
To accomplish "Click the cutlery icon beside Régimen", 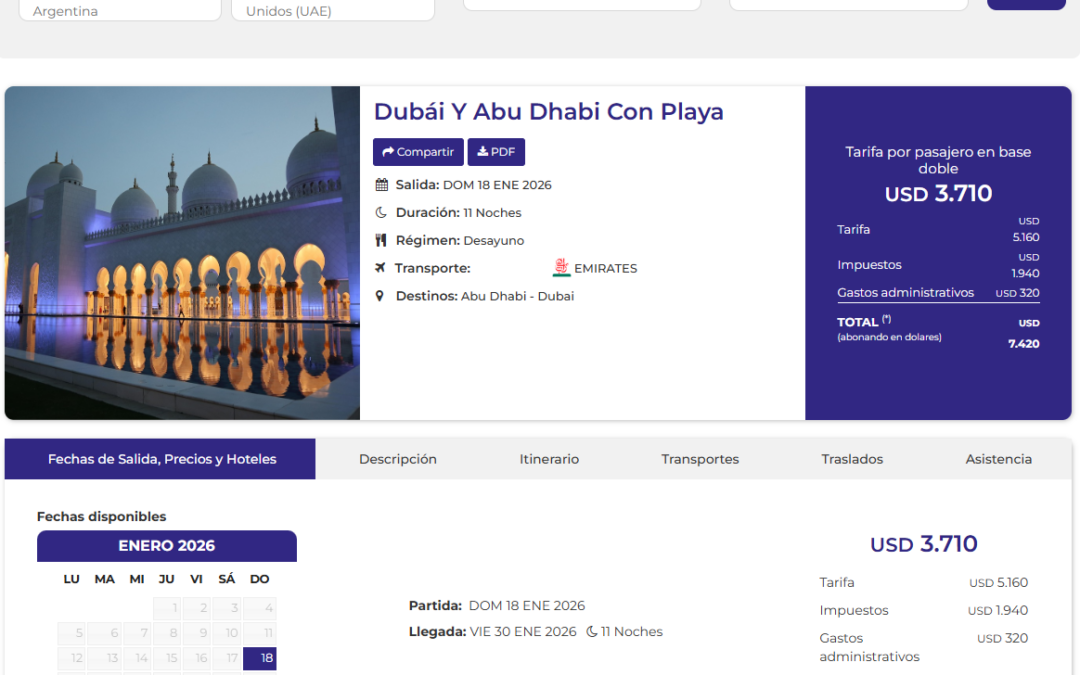I will pyautogui.click(x=381, y=241).
